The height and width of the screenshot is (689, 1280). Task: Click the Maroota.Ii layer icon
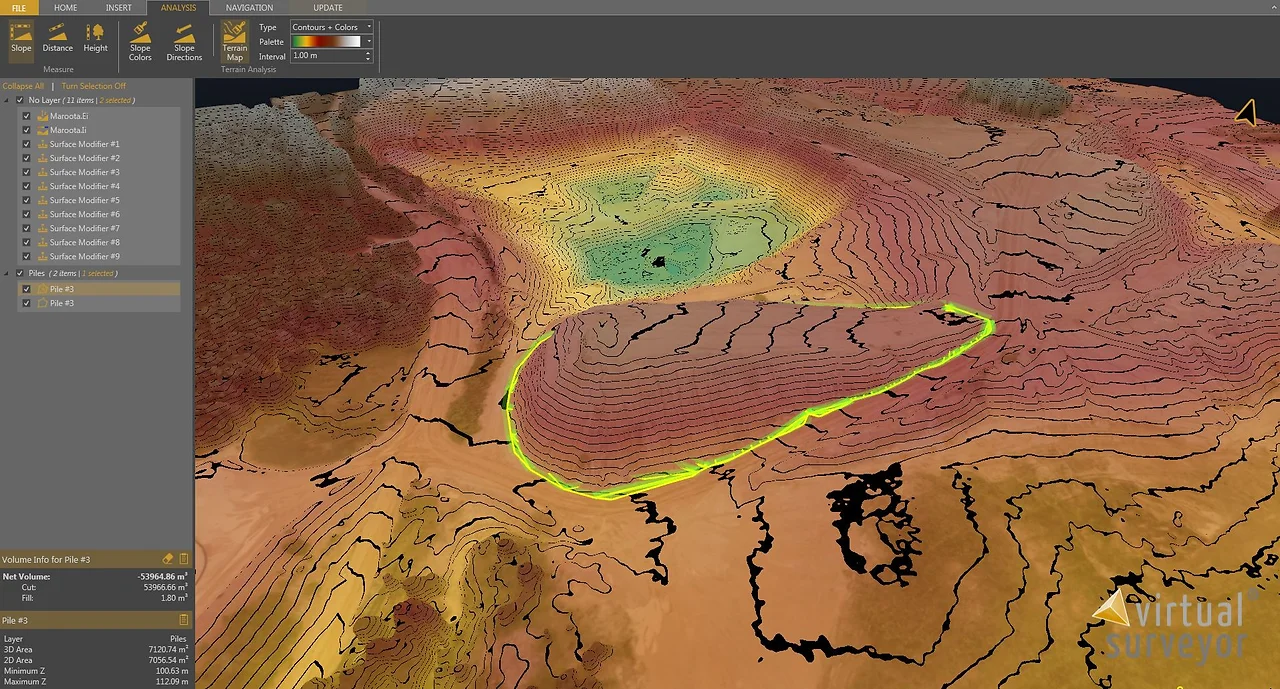(x=42, y=130)
